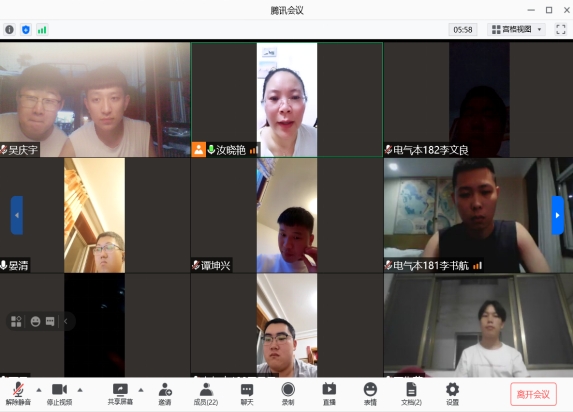Image resolution: width=573 pixels, height=412 pixels.
Task: Open the documents 文档(2) item
Action: click(x=411, y=394)
